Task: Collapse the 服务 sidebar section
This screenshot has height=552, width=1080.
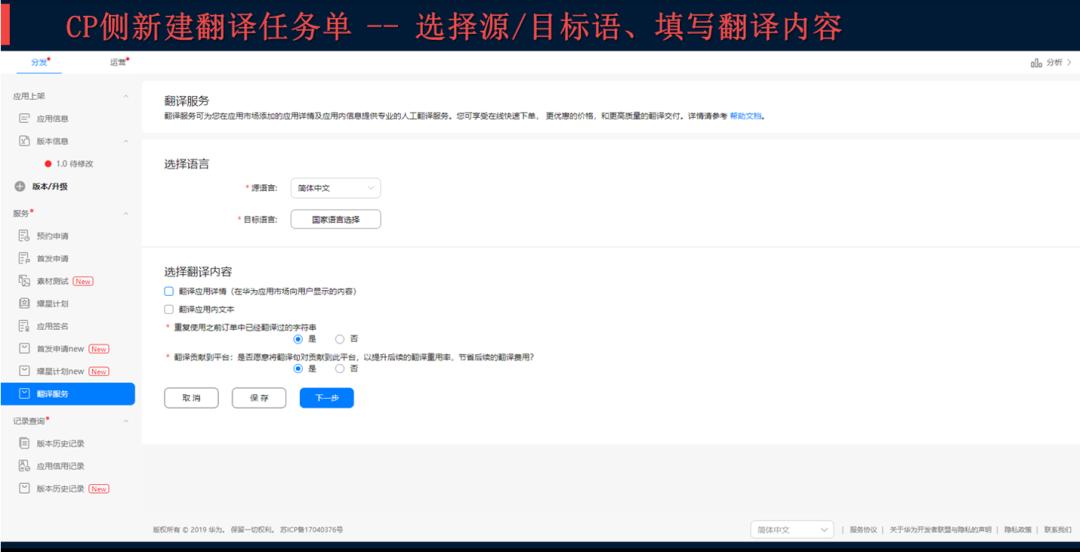Action: coord(126,214)
